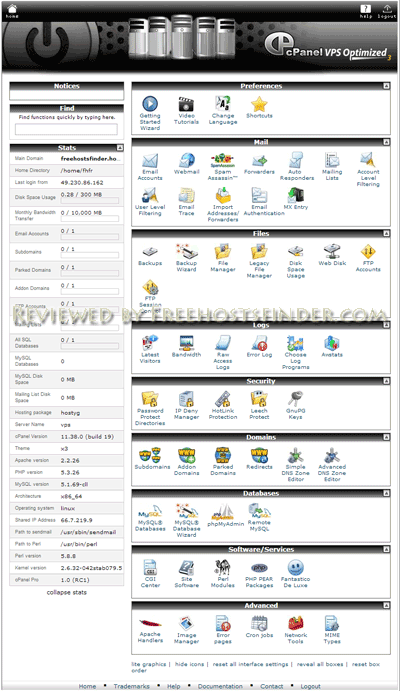The width and height of the screenshot is (400, 691).
Task: Collapse the Preferences box
Action: [386, 86]
